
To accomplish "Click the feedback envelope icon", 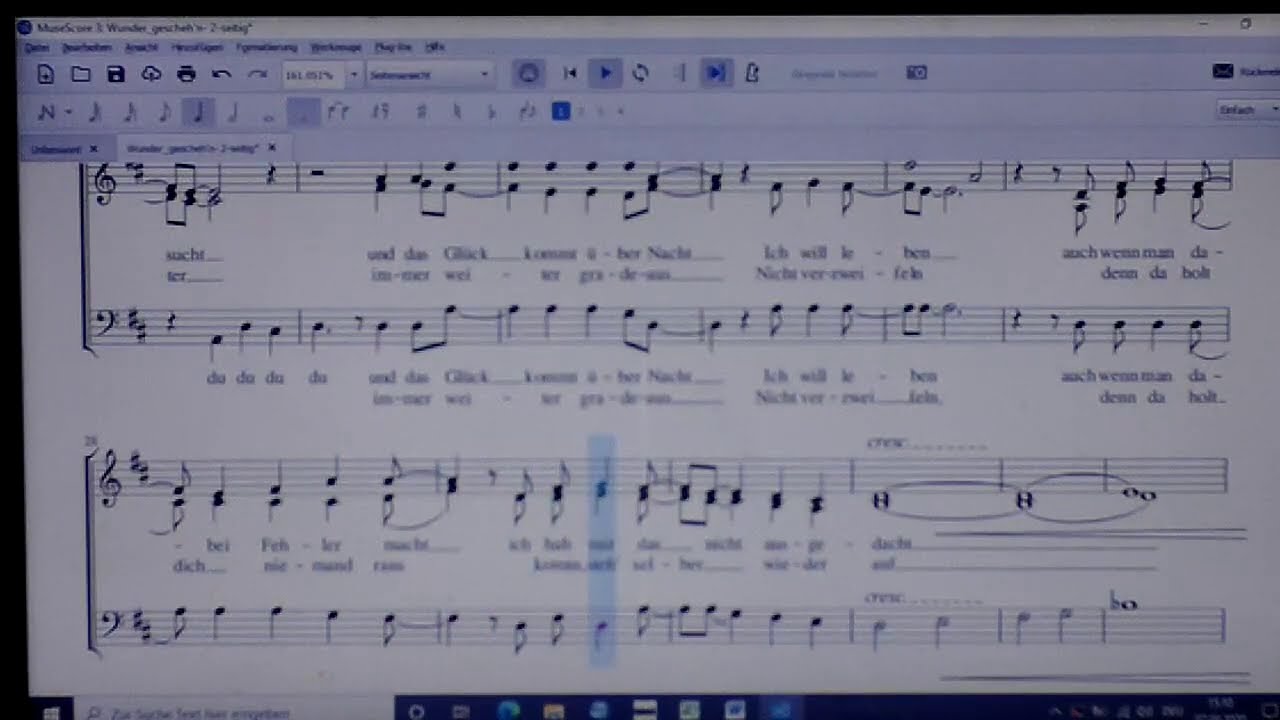I will click(1222, 72).
